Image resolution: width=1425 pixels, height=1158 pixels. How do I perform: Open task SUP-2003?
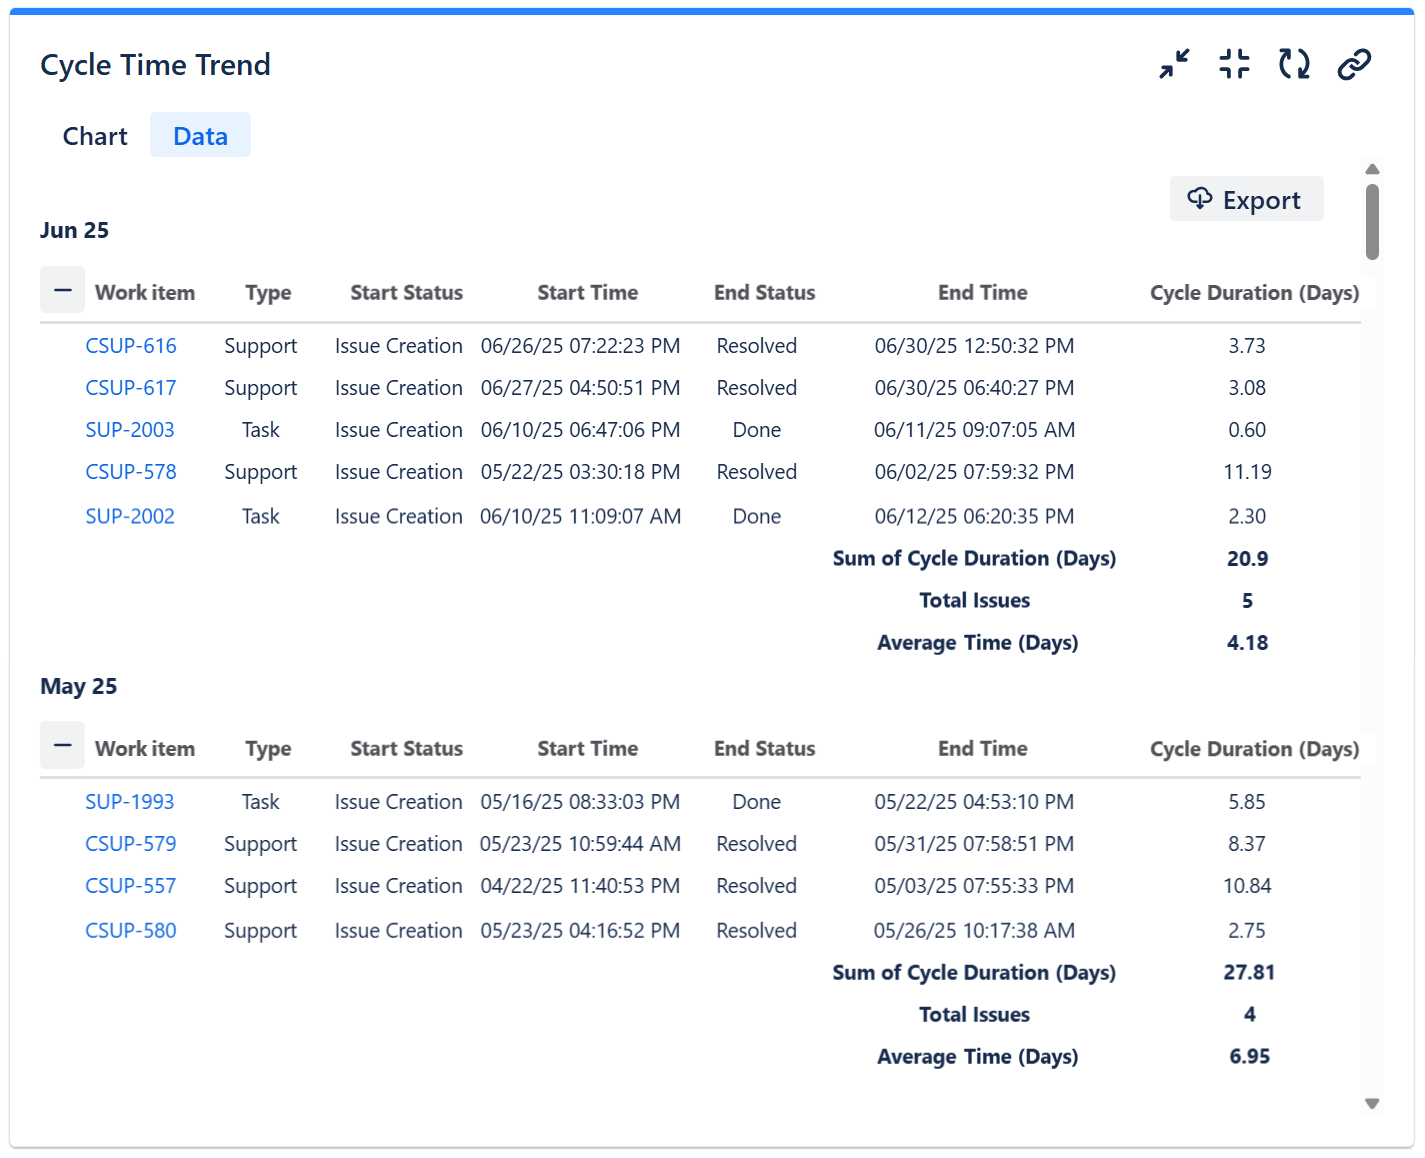tap(129, 429)
